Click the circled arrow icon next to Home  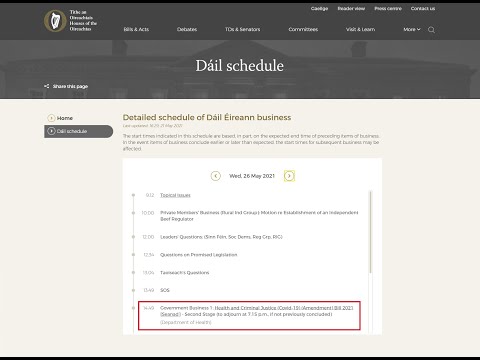click(x=51, y=118)
